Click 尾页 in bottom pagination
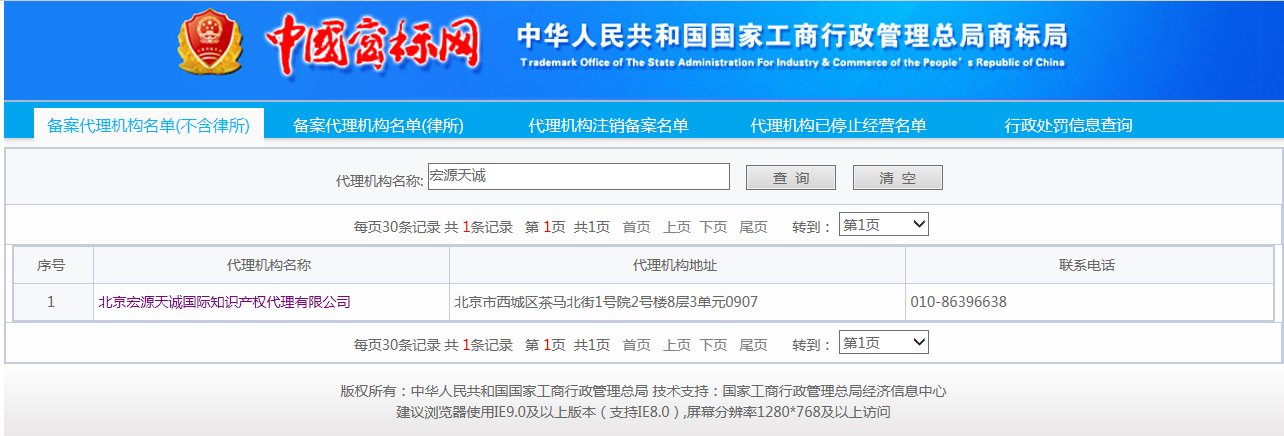Image resolution: width=1284 pixels, height=436 pixels. [753, 345]
